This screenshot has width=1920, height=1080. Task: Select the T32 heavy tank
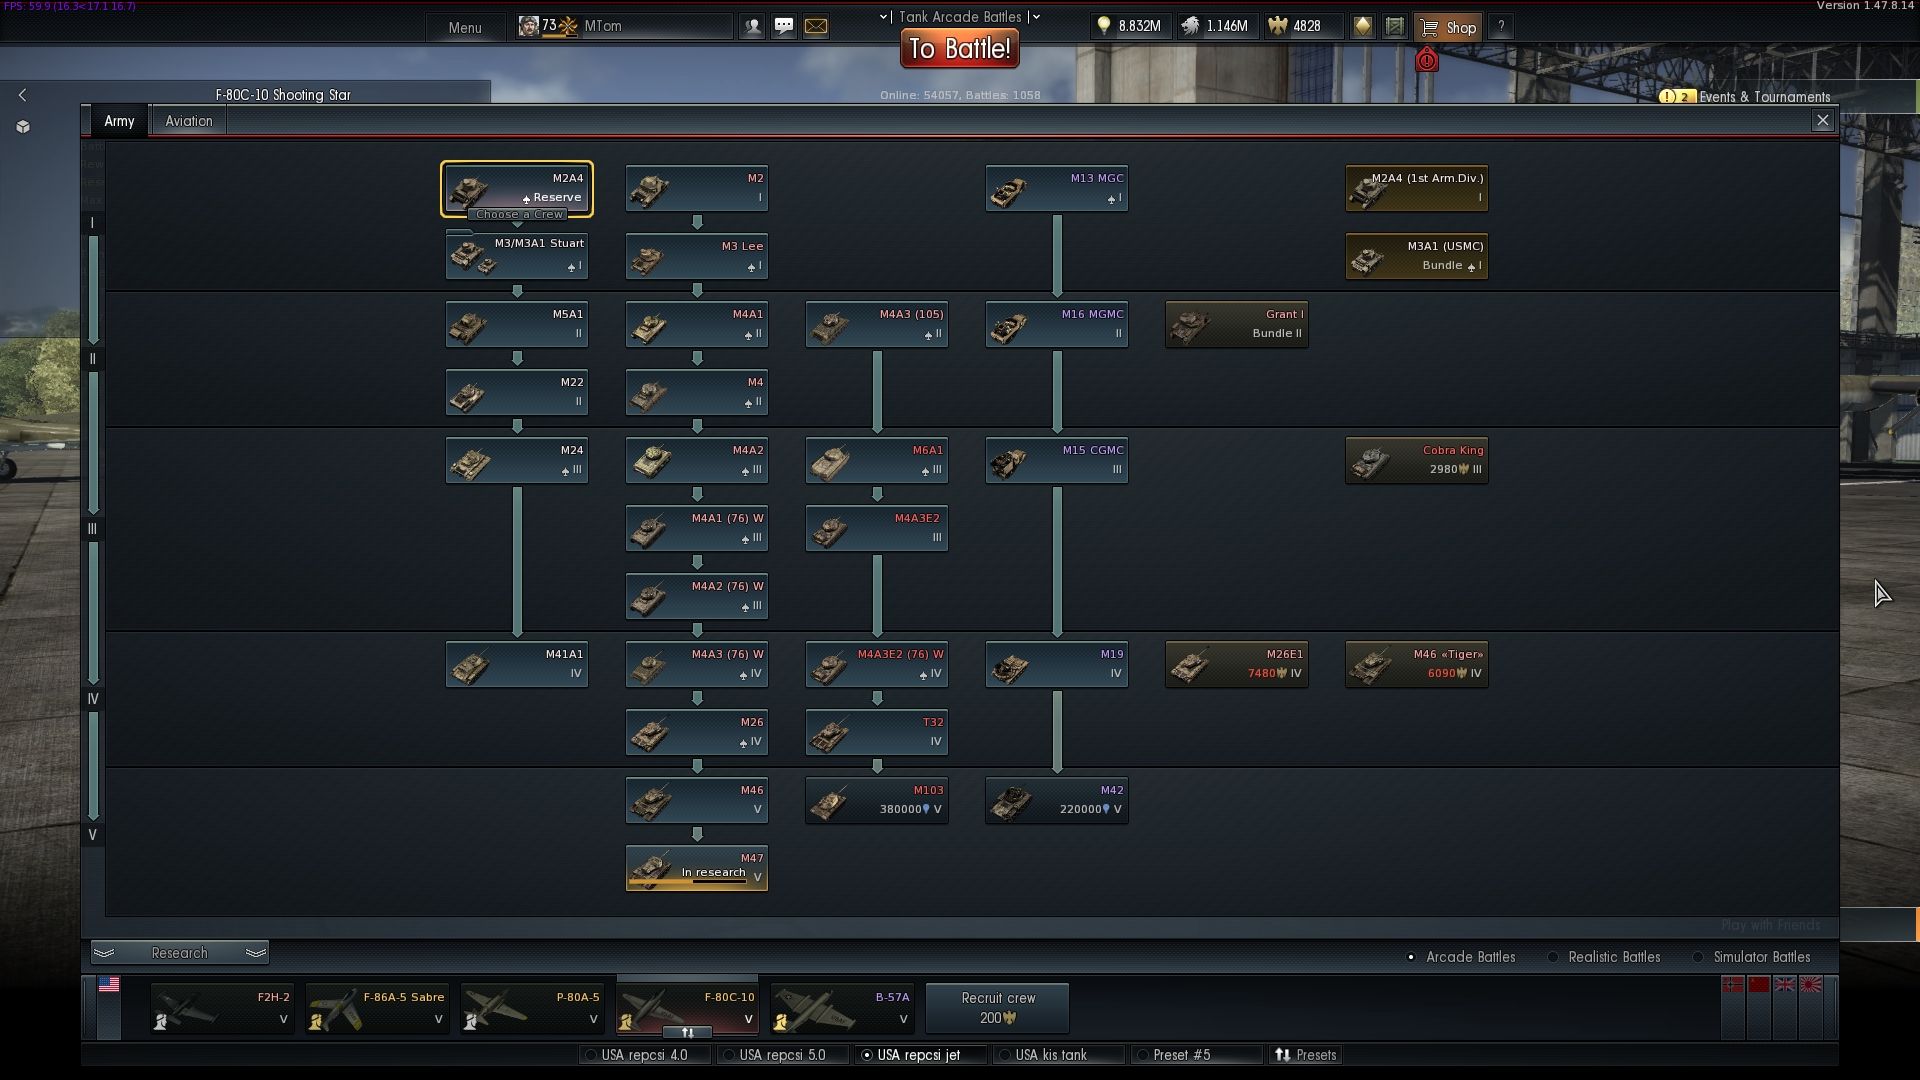point(877,732)
